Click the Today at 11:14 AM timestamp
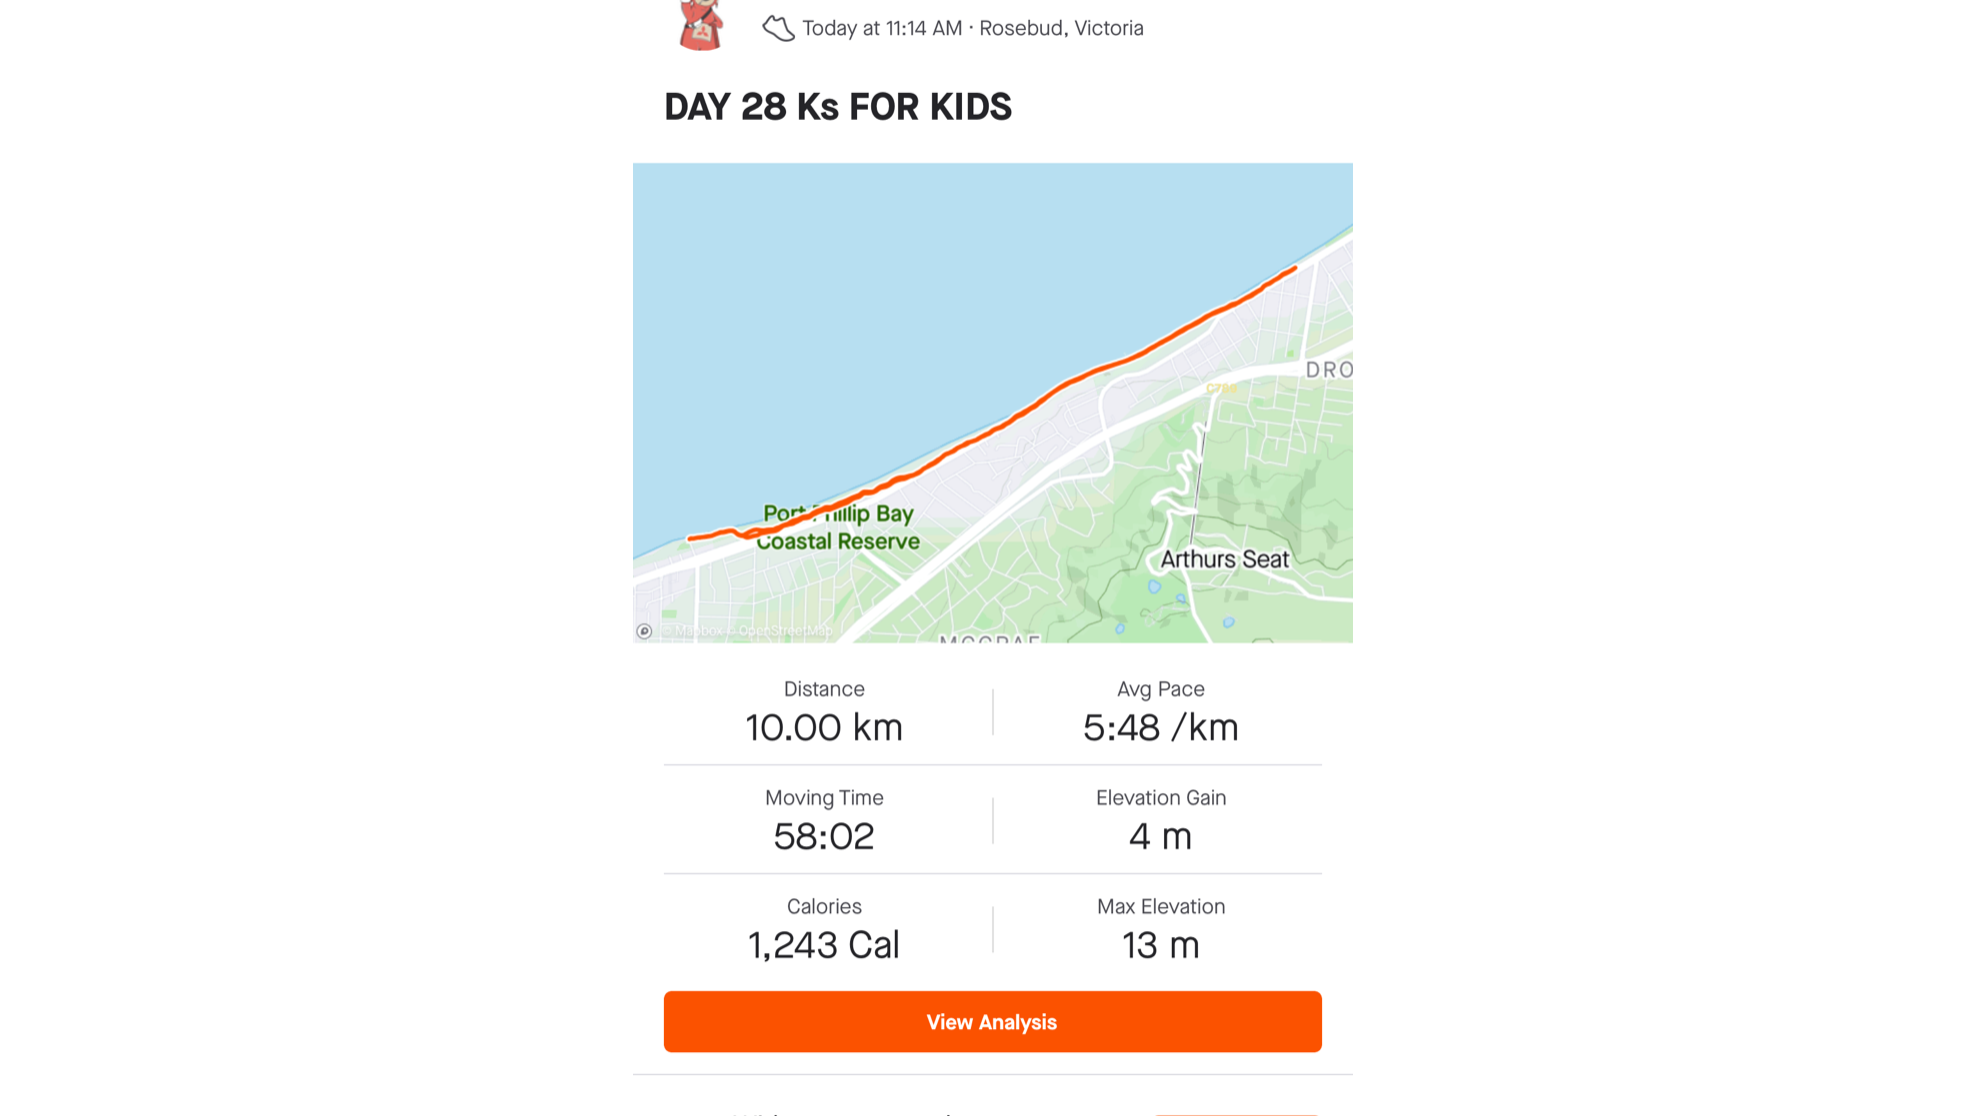The width and height of the screenshot is (1985, 1116). coord(882,28)
